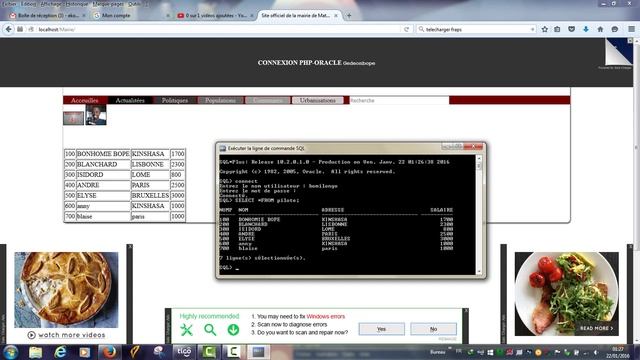
Task: Click the reload icon in address bar
Action: point(407,29)
